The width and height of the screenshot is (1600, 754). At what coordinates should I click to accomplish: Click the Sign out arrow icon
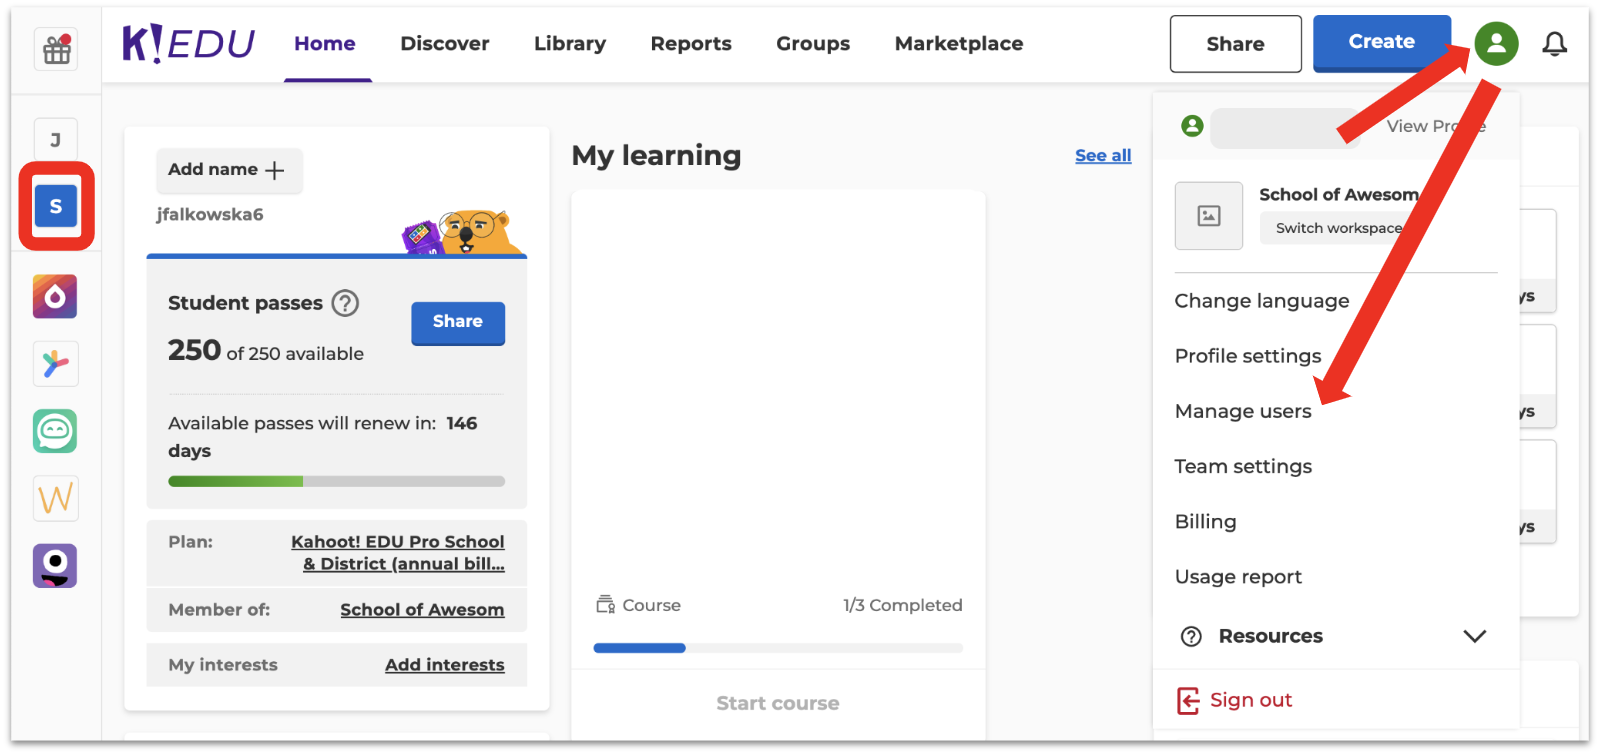pyautogui.click(x=1188, y=701)
